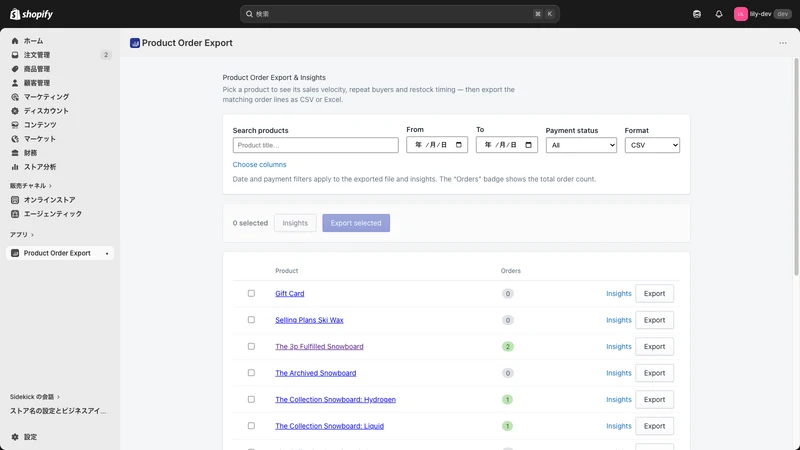
Task: Expand Sidekick の会話 section
Action: [x=35, y=396]
